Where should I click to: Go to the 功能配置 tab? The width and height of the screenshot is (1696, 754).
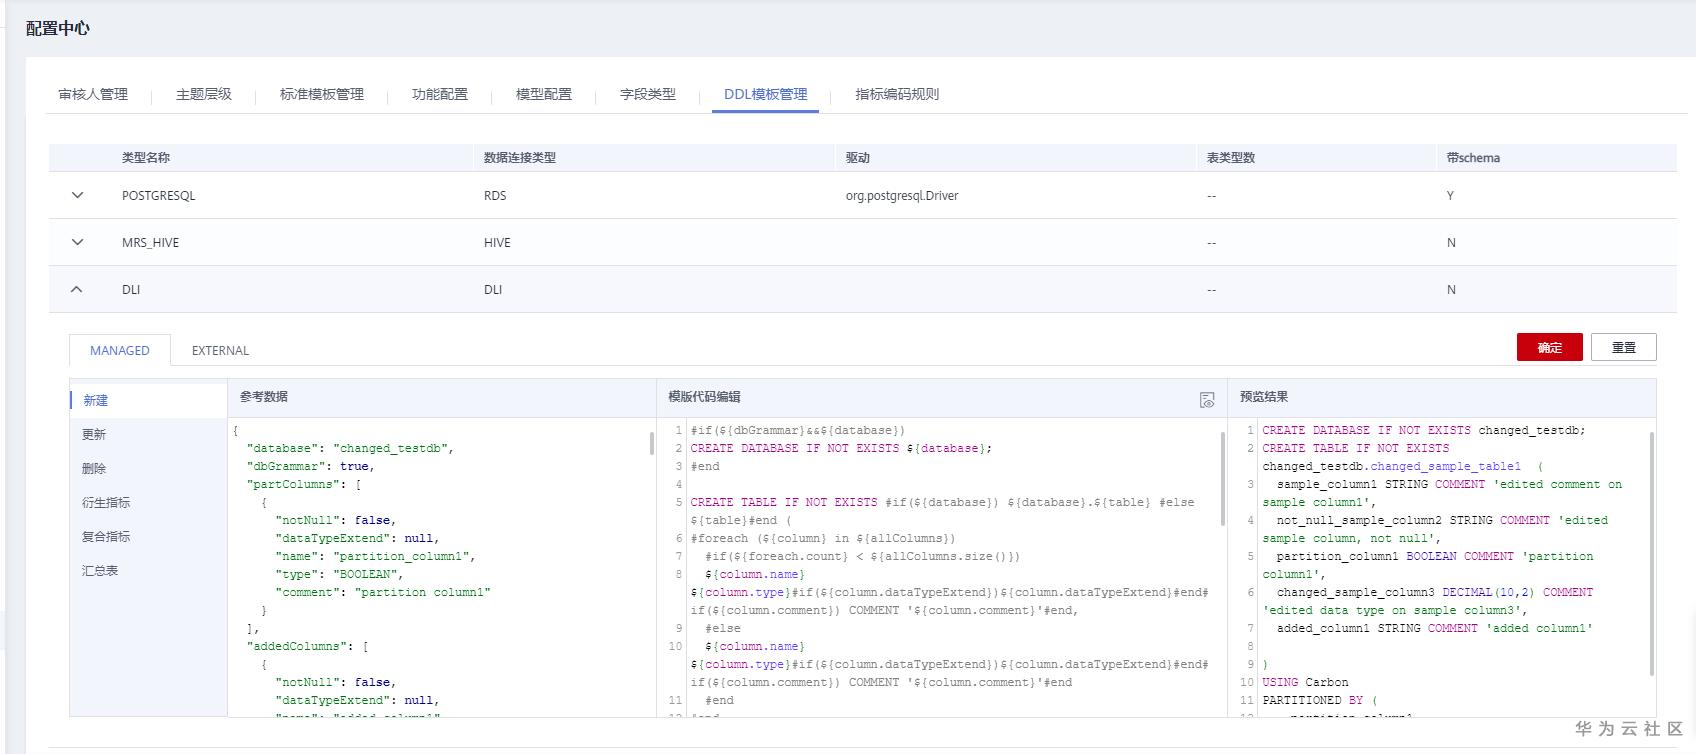pos(440,94)
